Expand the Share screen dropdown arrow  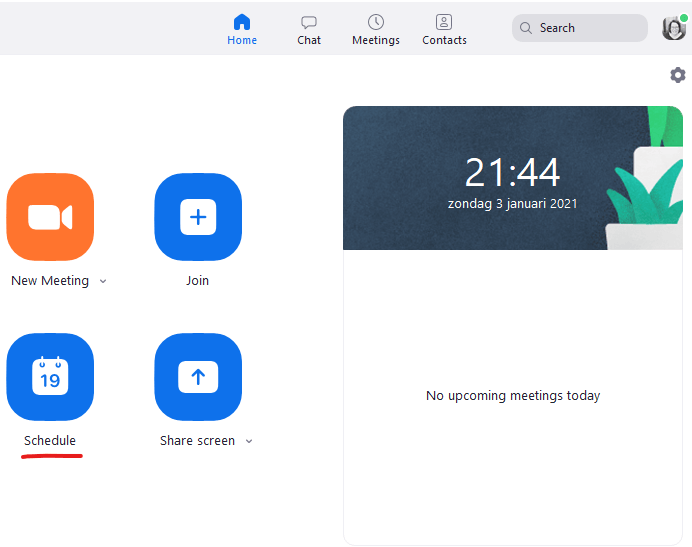(249, 442)
